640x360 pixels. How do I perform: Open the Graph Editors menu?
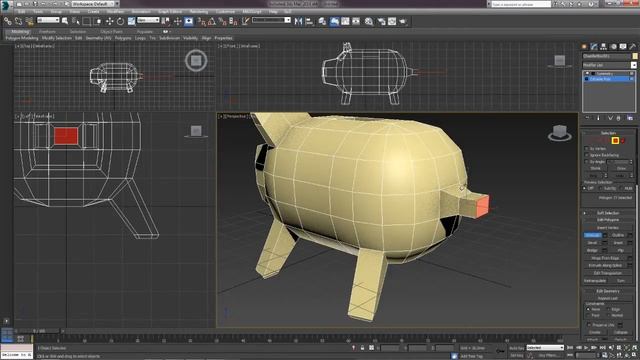(x=170, y=11)
